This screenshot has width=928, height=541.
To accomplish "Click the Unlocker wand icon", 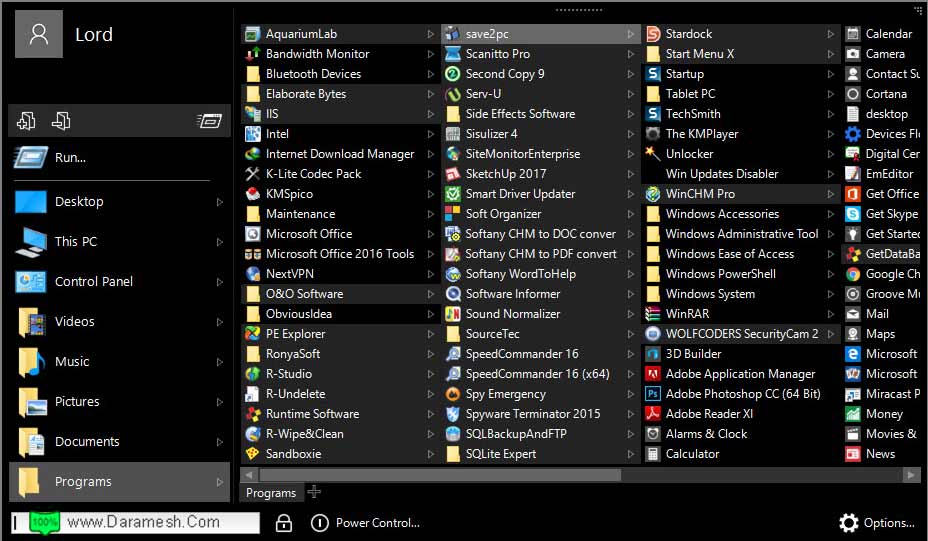I will [x=653, y=154].
